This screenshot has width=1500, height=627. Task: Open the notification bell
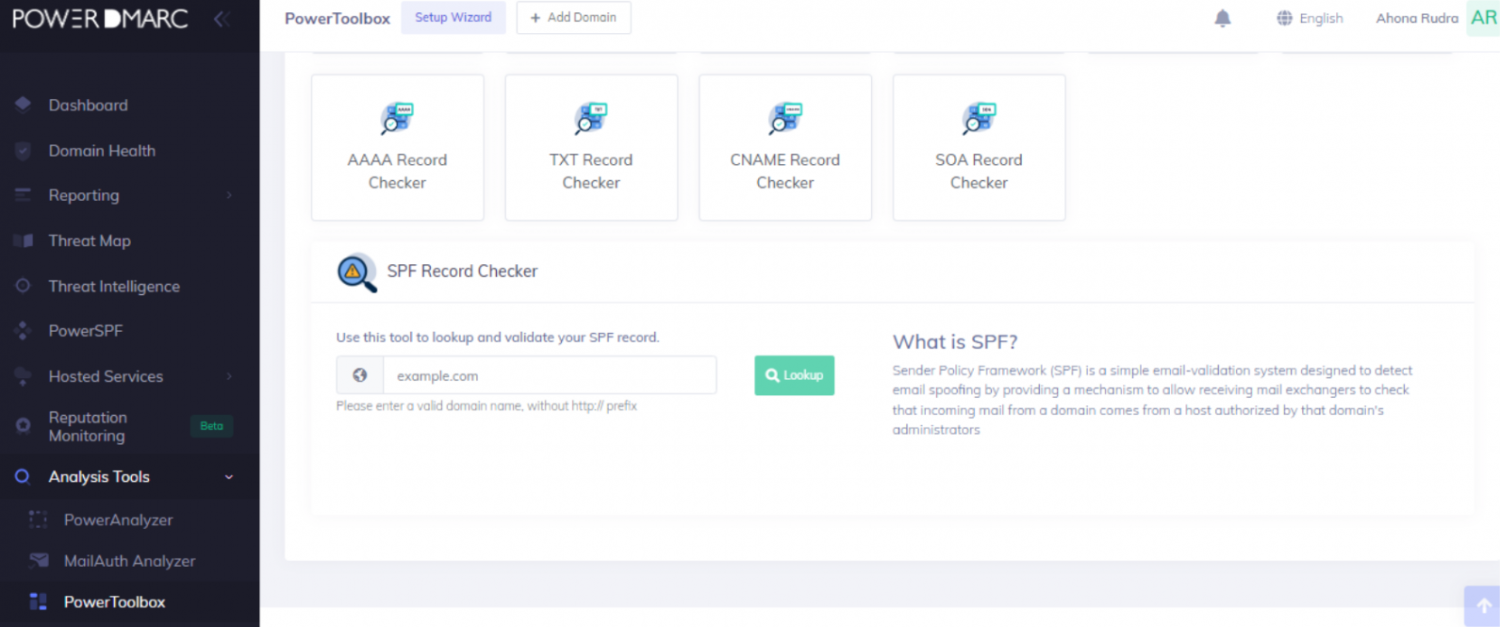1222,17
